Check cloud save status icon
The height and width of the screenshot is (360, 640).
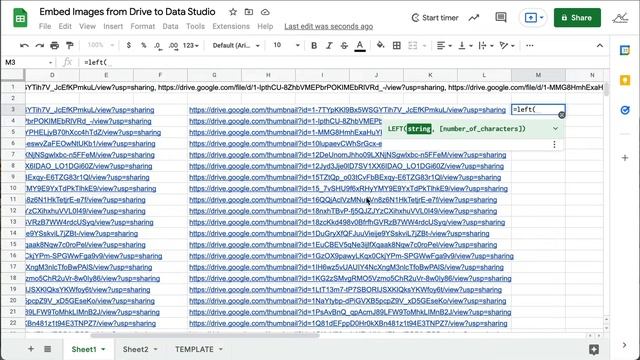click(x=265, y=12)
